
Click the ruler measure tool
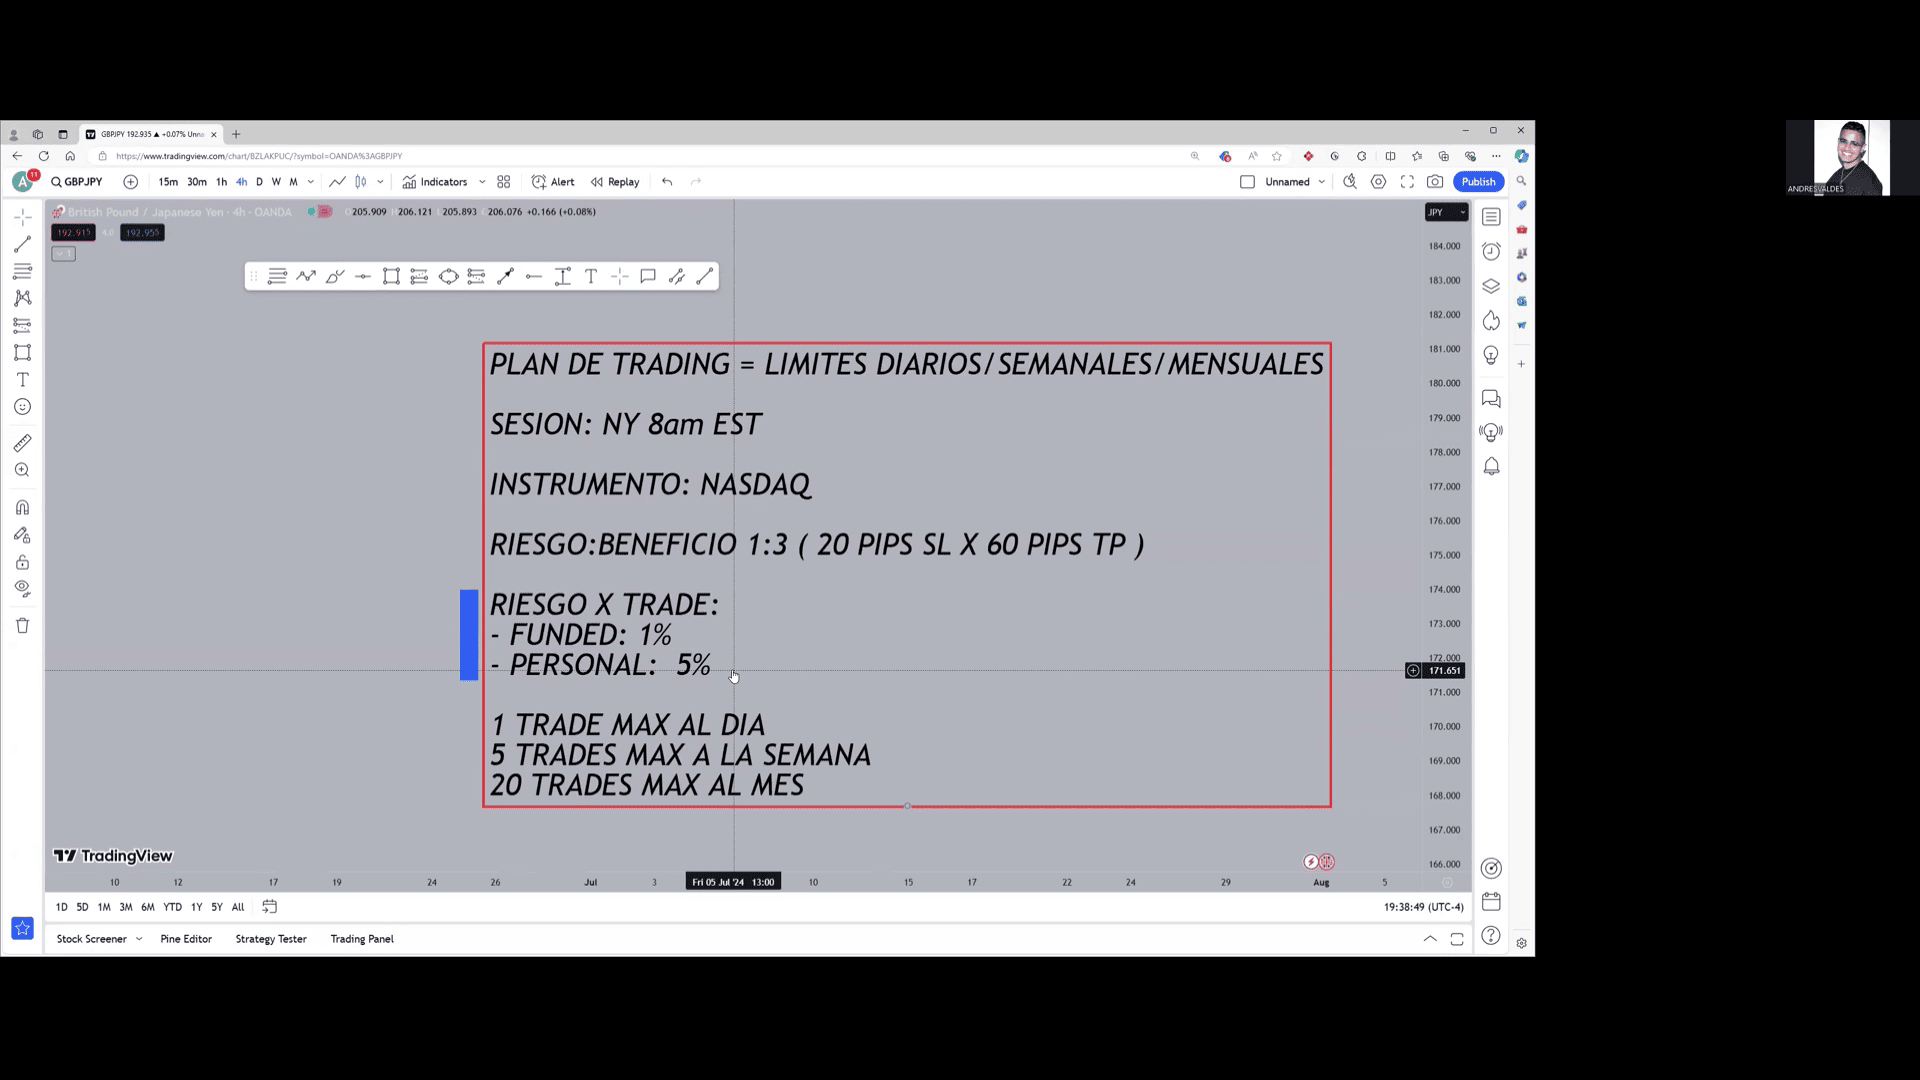pos(22,443)
